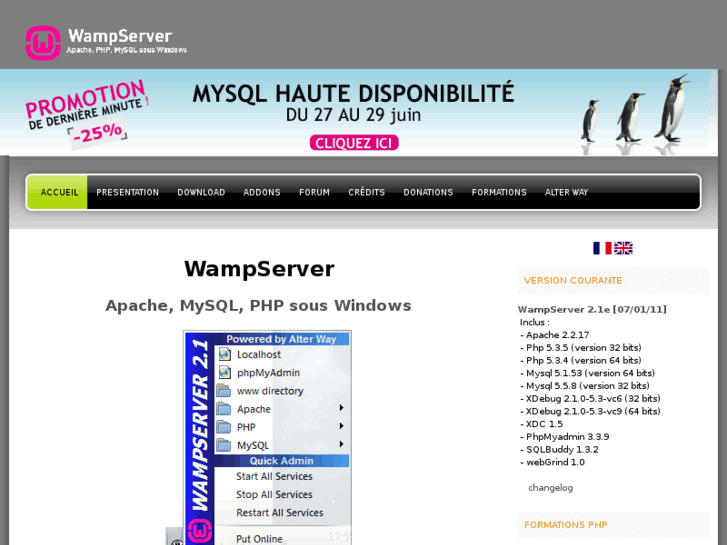This screenshot has width=727, height=545.
Task: Open the changelog link
Action: tap(551, 487)
